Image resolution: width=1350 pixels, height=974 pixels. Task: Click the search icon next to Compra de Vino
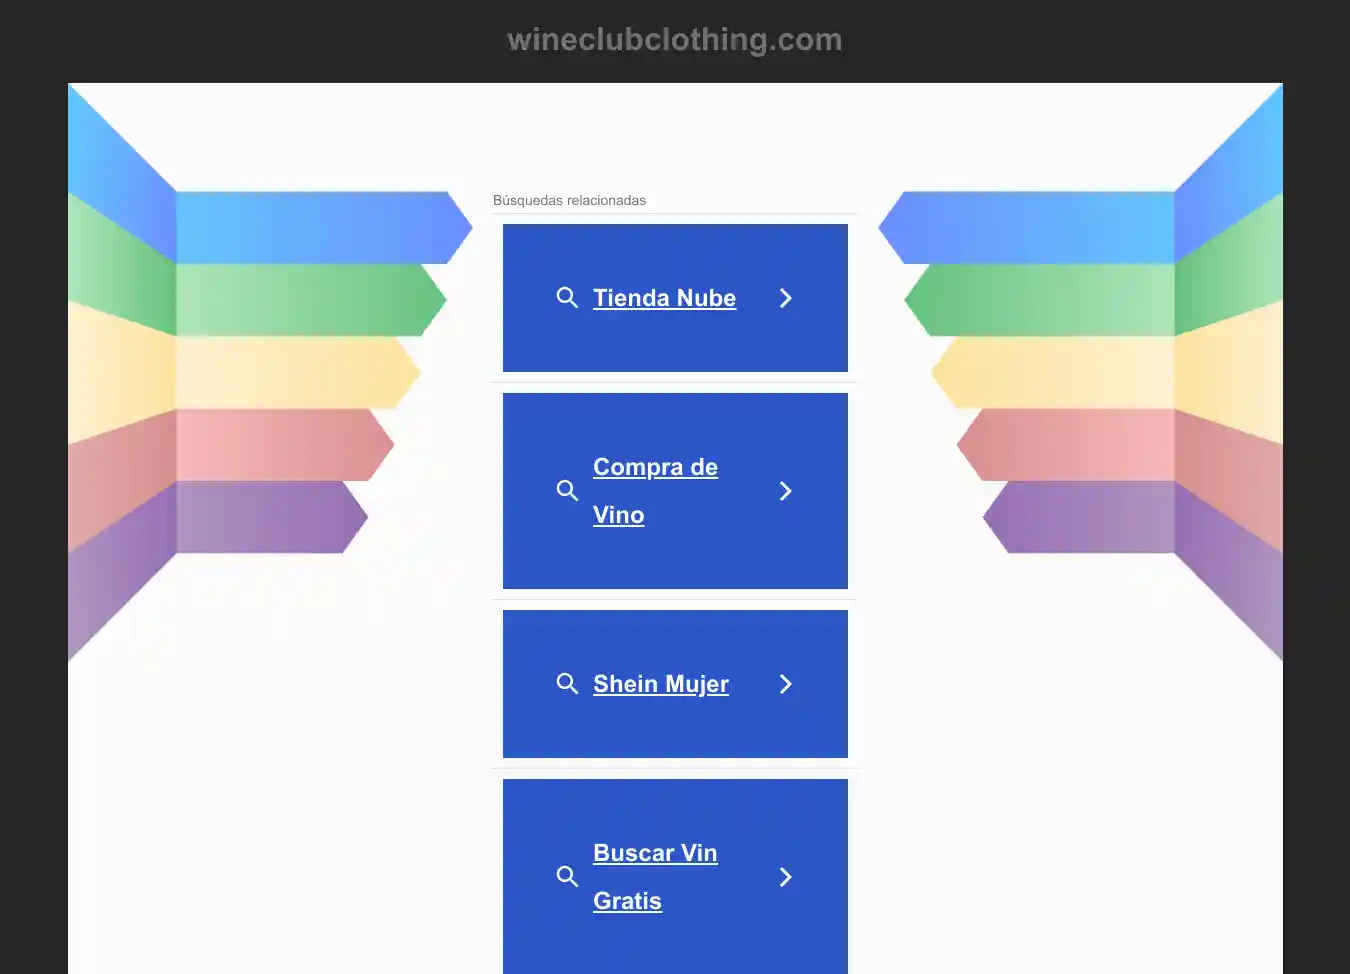[x=567, y=491]
